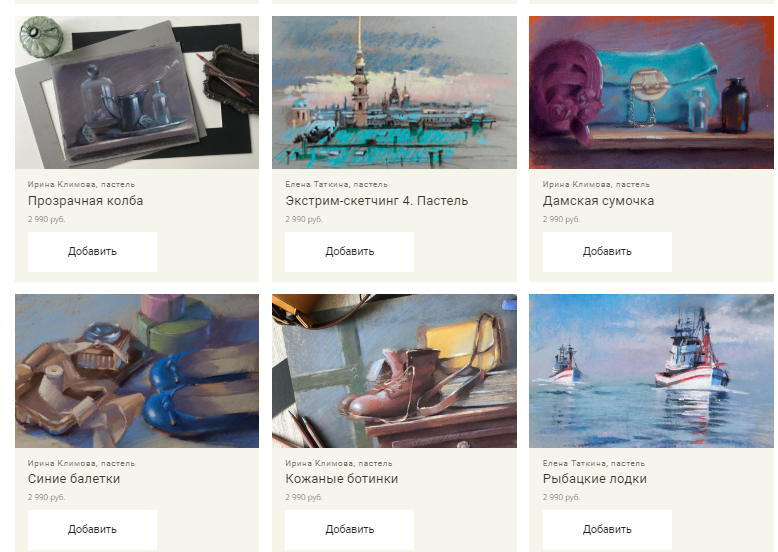778x552 pixels.
Task: Add Кожаные ботинки course with Добавить button
Action: (349, 529)
